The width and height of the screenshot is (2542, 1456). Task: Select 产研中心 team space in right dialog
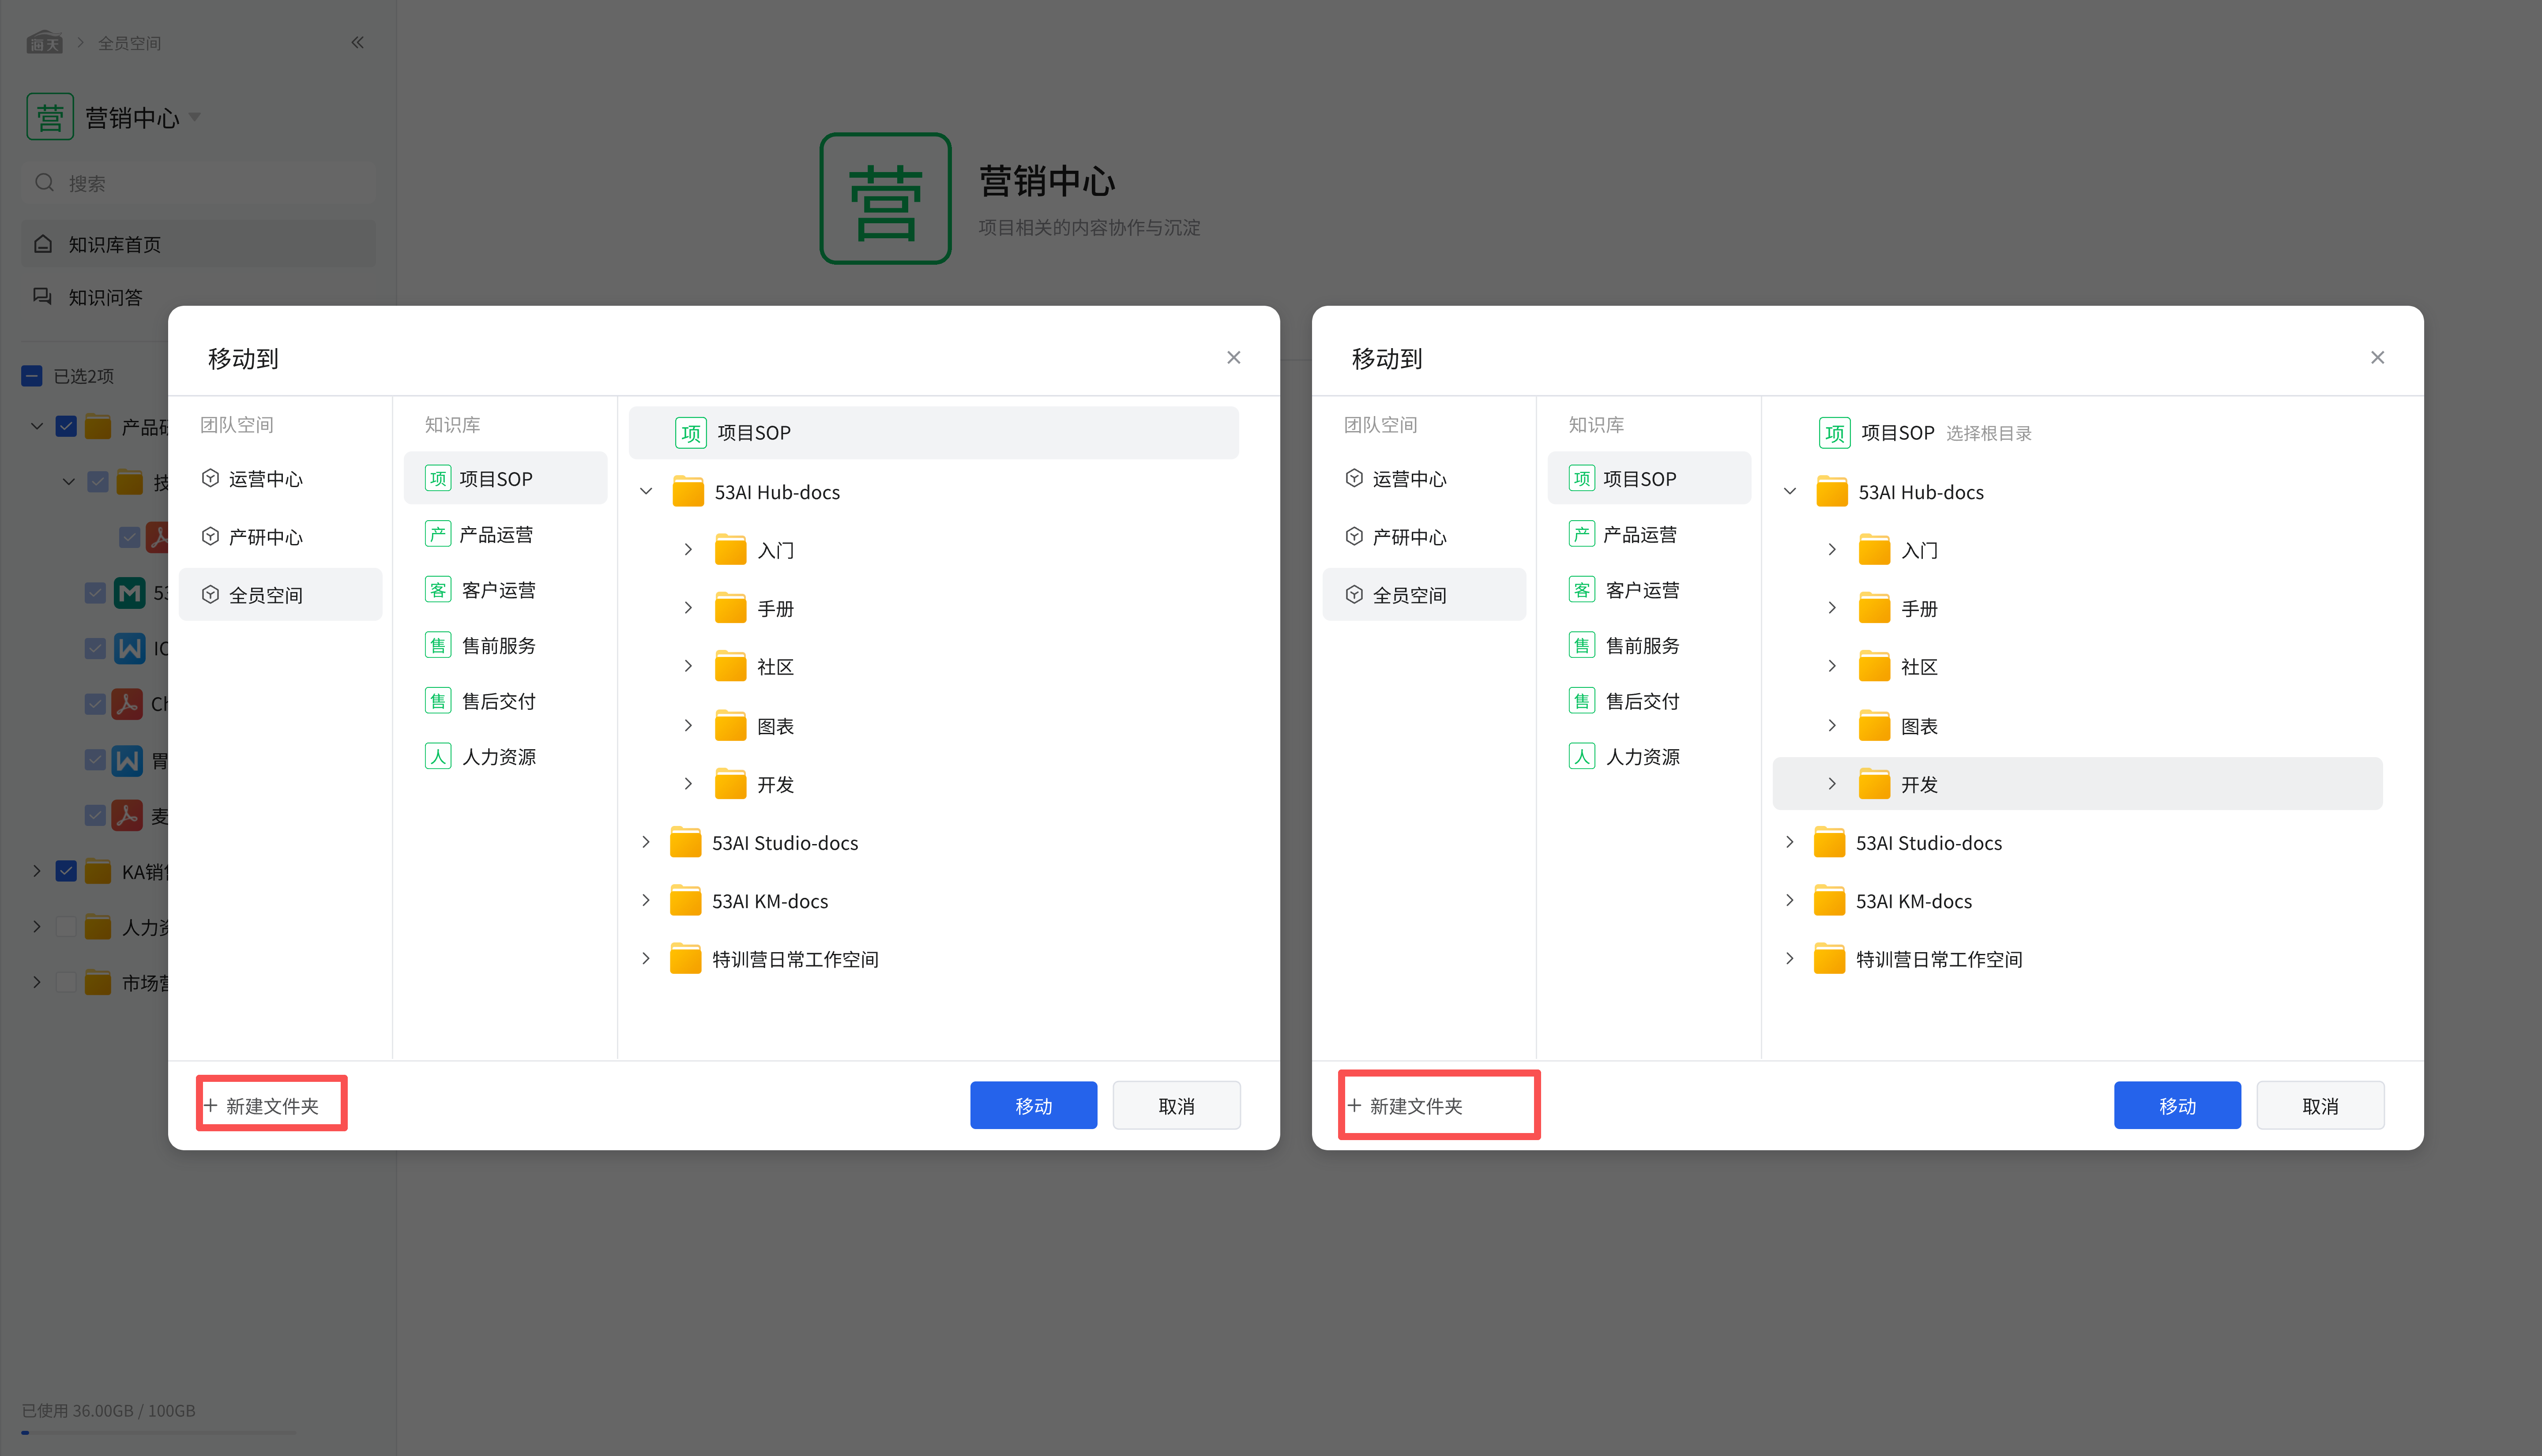[1408, 537]
